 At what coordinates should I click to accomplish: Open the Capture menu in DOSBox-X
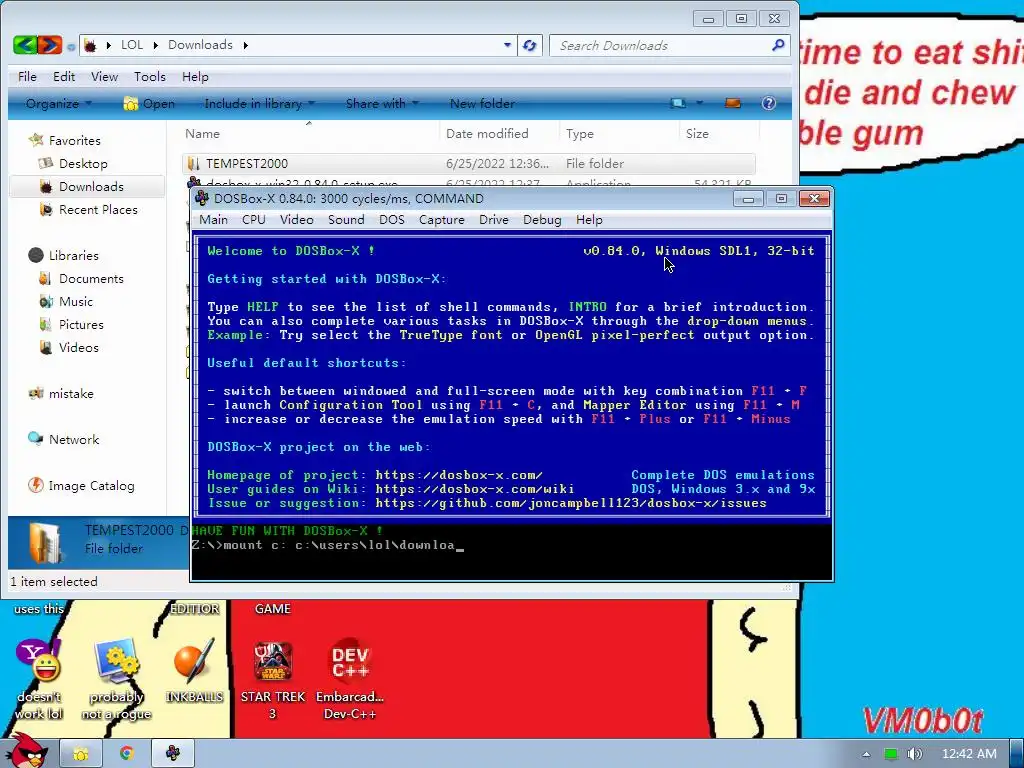[441, 219]
